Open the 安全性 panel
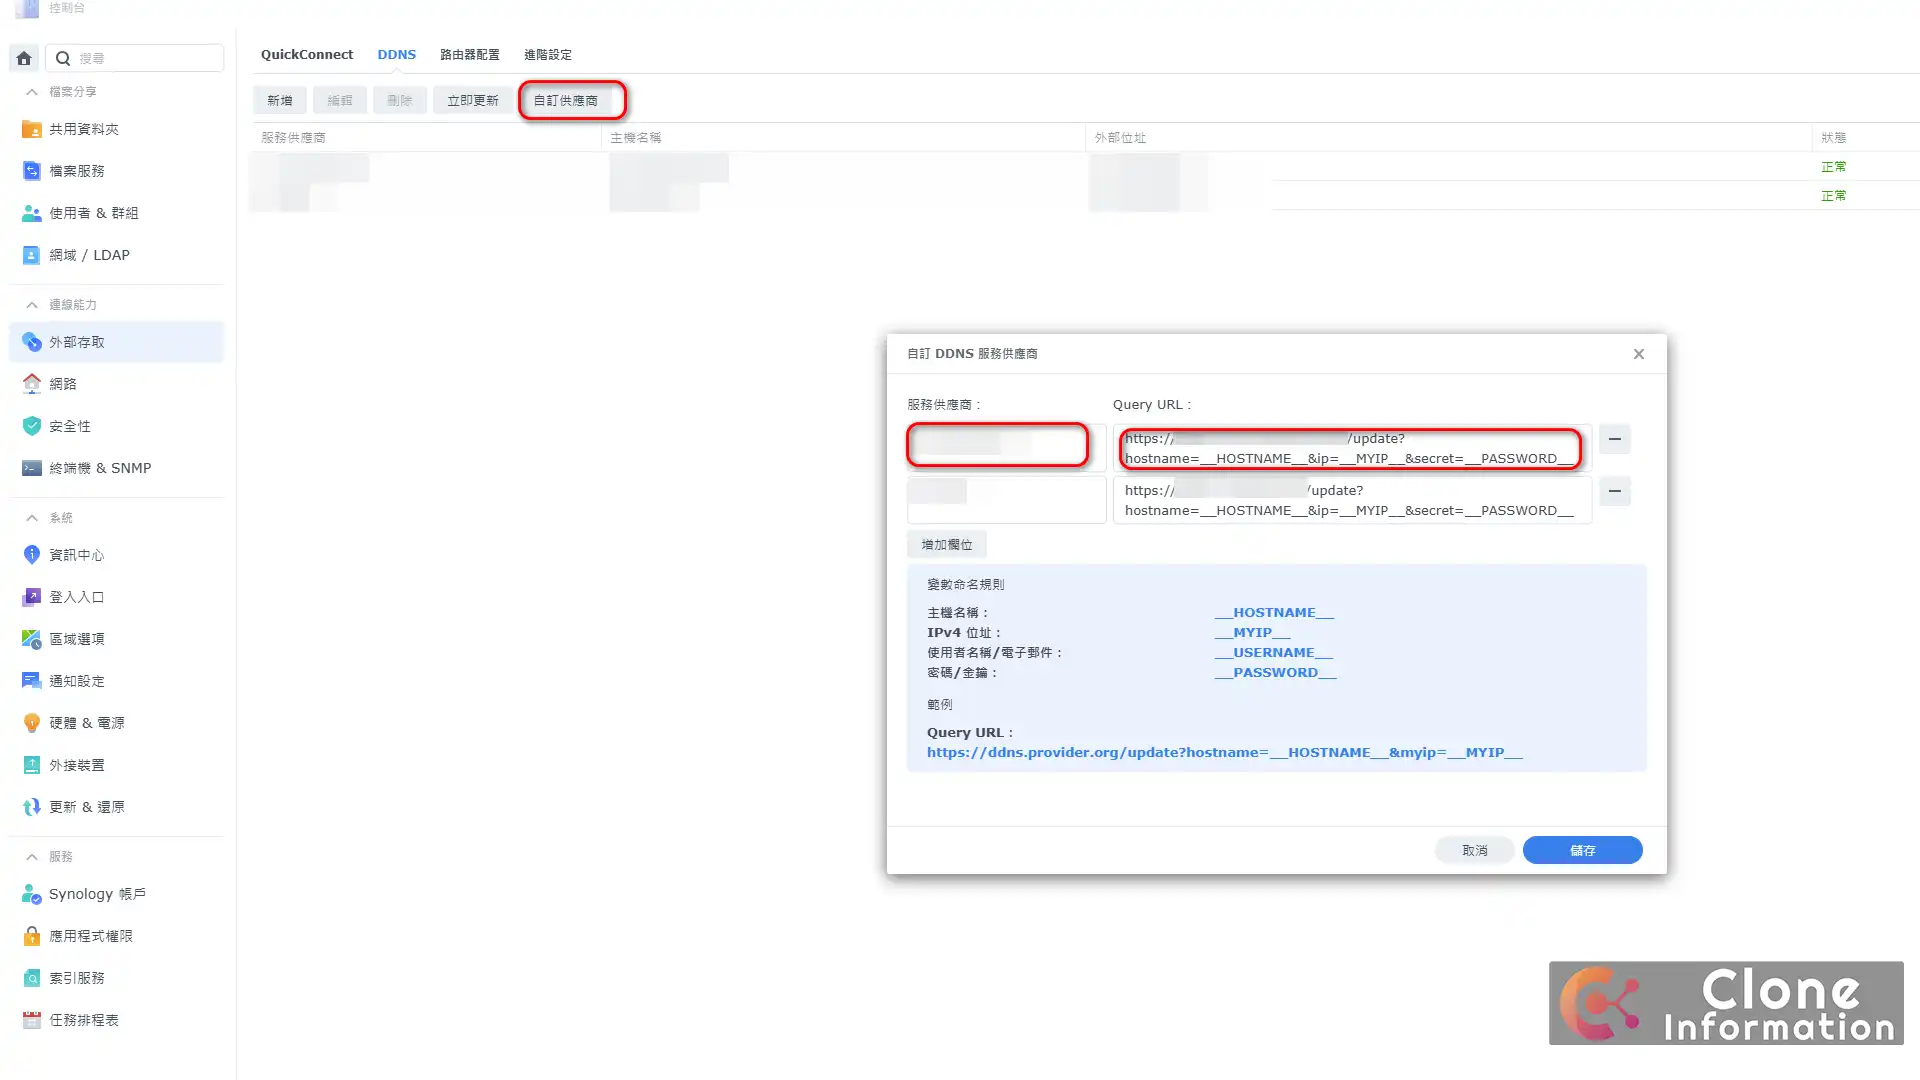 [x=70, y=426]
